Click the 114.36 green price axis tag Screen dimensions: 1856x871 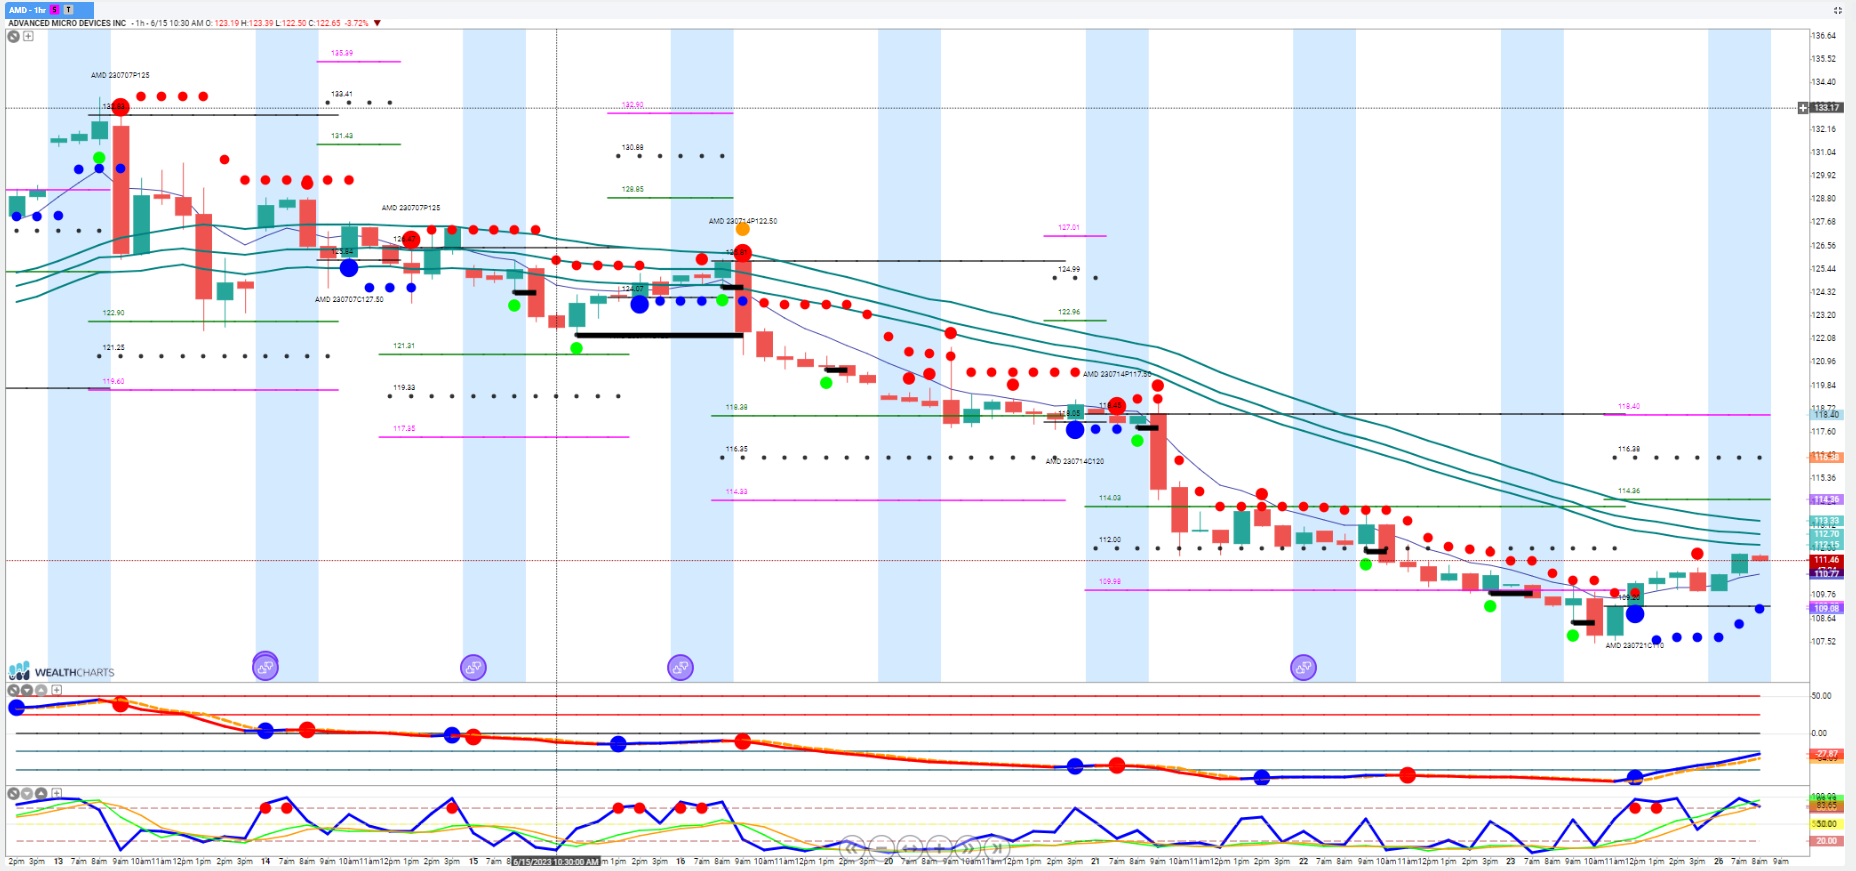(x=1826, y=499)
